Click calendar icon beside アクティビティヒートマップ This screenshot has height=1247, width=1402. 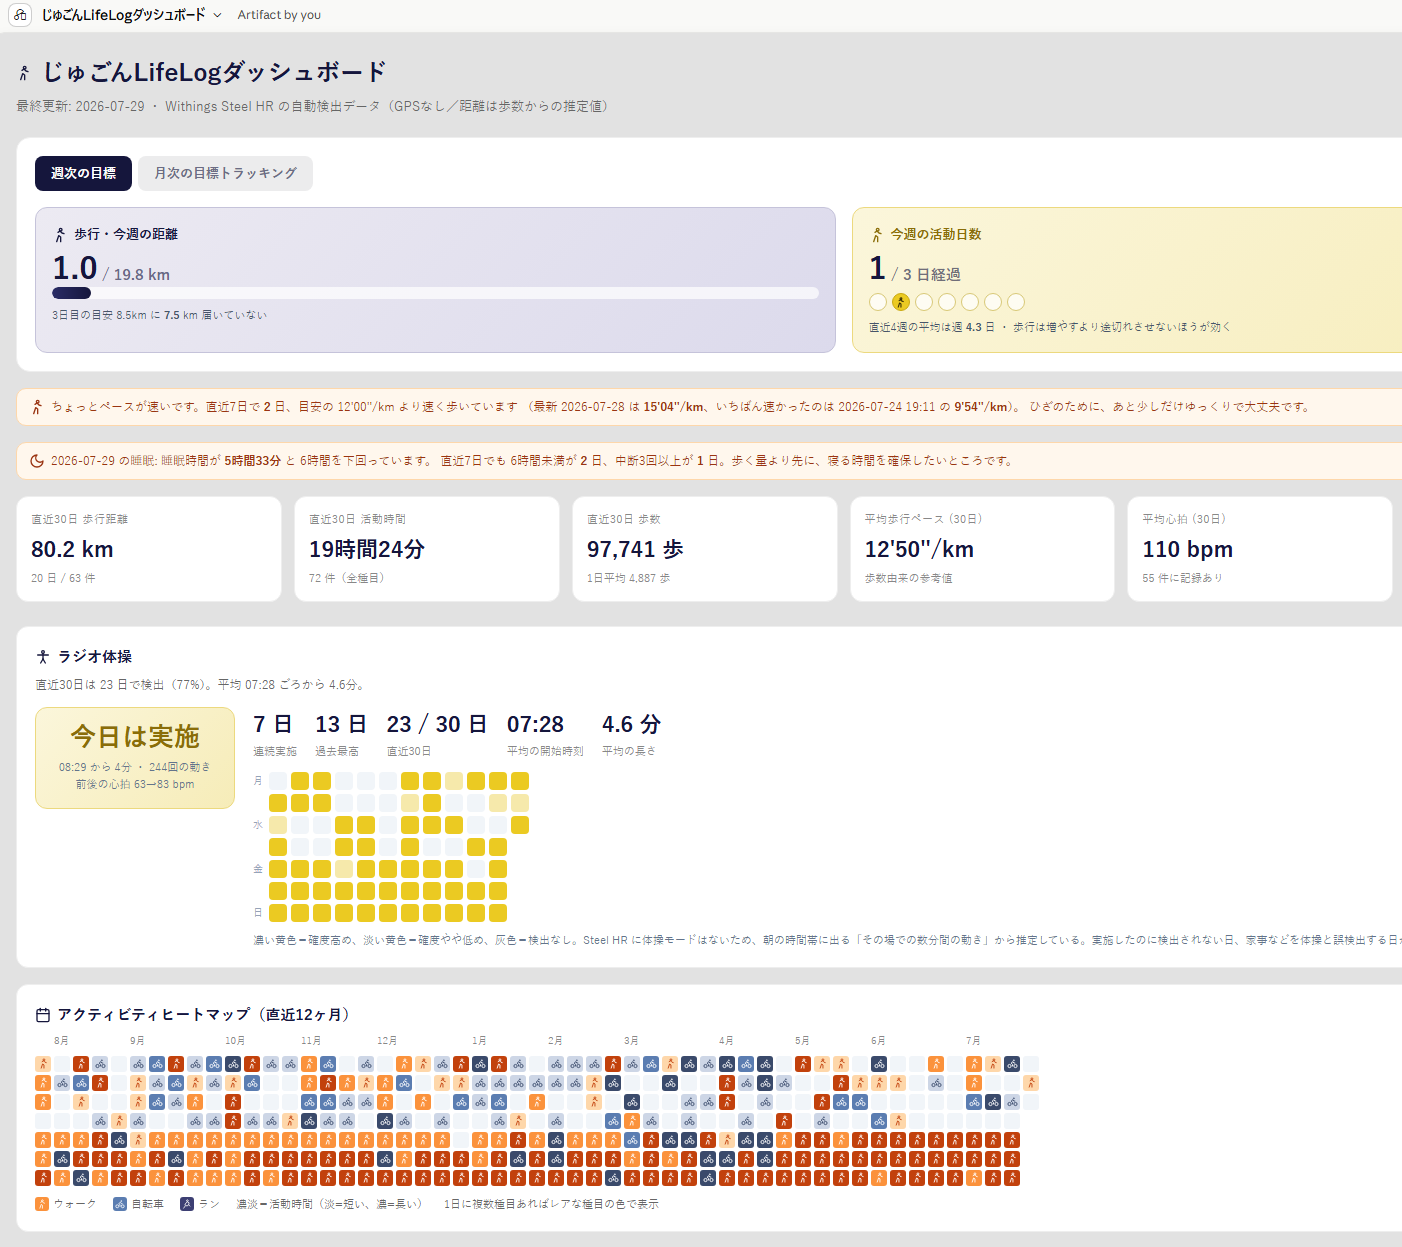(43, 1015)
